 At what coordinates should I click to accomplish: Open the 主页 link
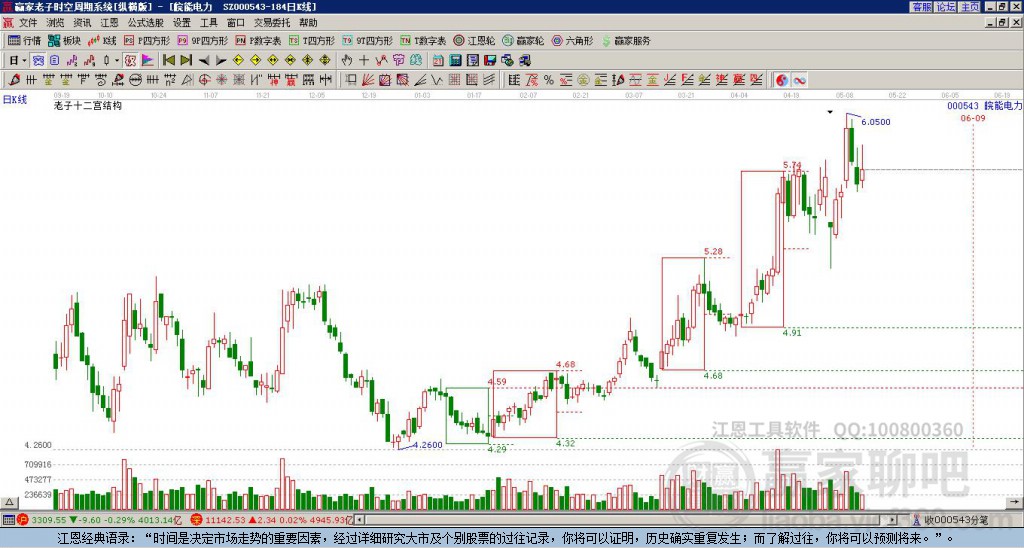(x=970, y=7)
